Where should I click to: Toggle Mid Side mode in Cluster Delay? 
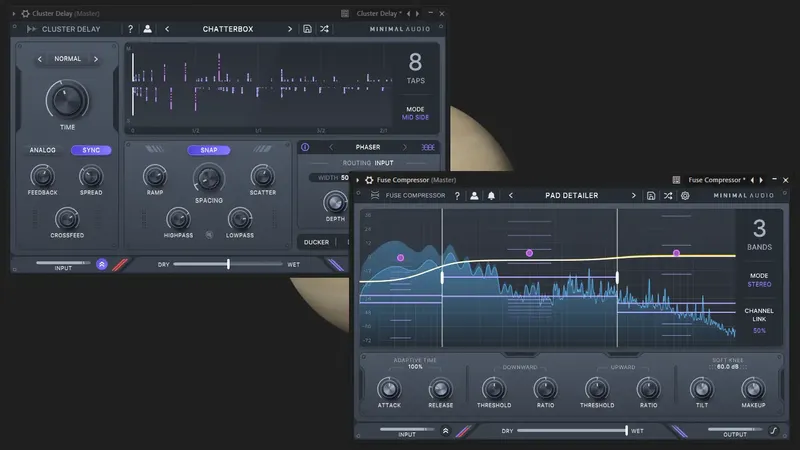pyautogui.click(x=415, y=117)
